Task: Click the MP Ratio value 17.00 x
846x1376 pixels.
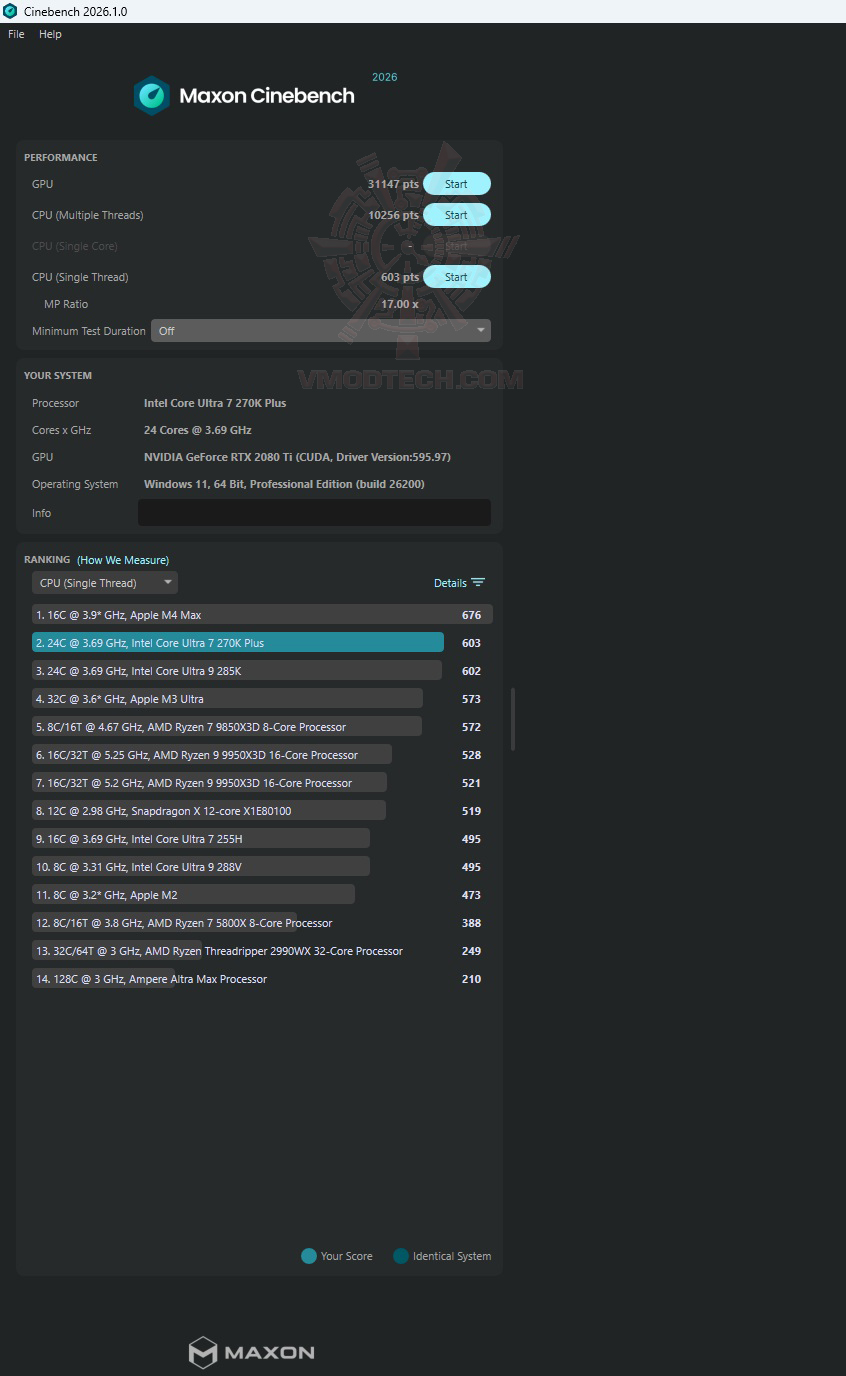Action: tap(400, 304)
